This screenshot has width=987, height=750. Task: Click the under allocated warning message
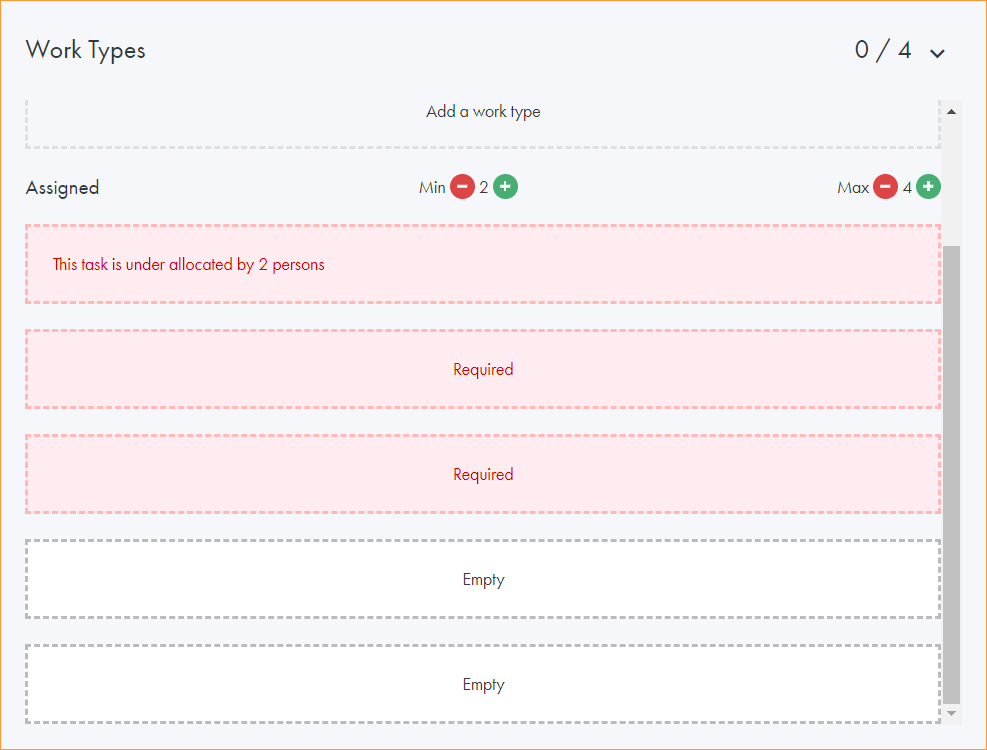pos(189,265)
